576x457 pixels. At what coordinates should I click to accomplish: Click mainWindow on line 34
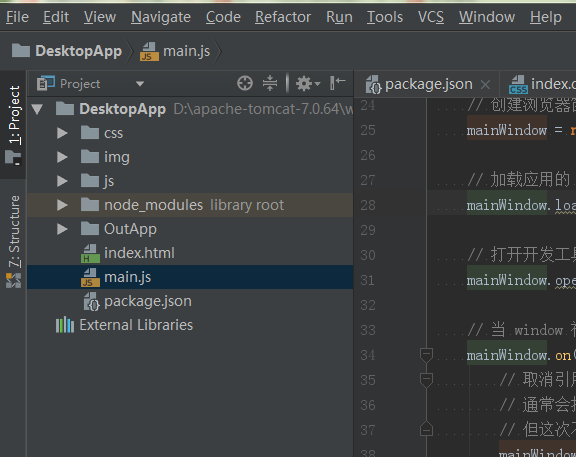tap(507, 356)
